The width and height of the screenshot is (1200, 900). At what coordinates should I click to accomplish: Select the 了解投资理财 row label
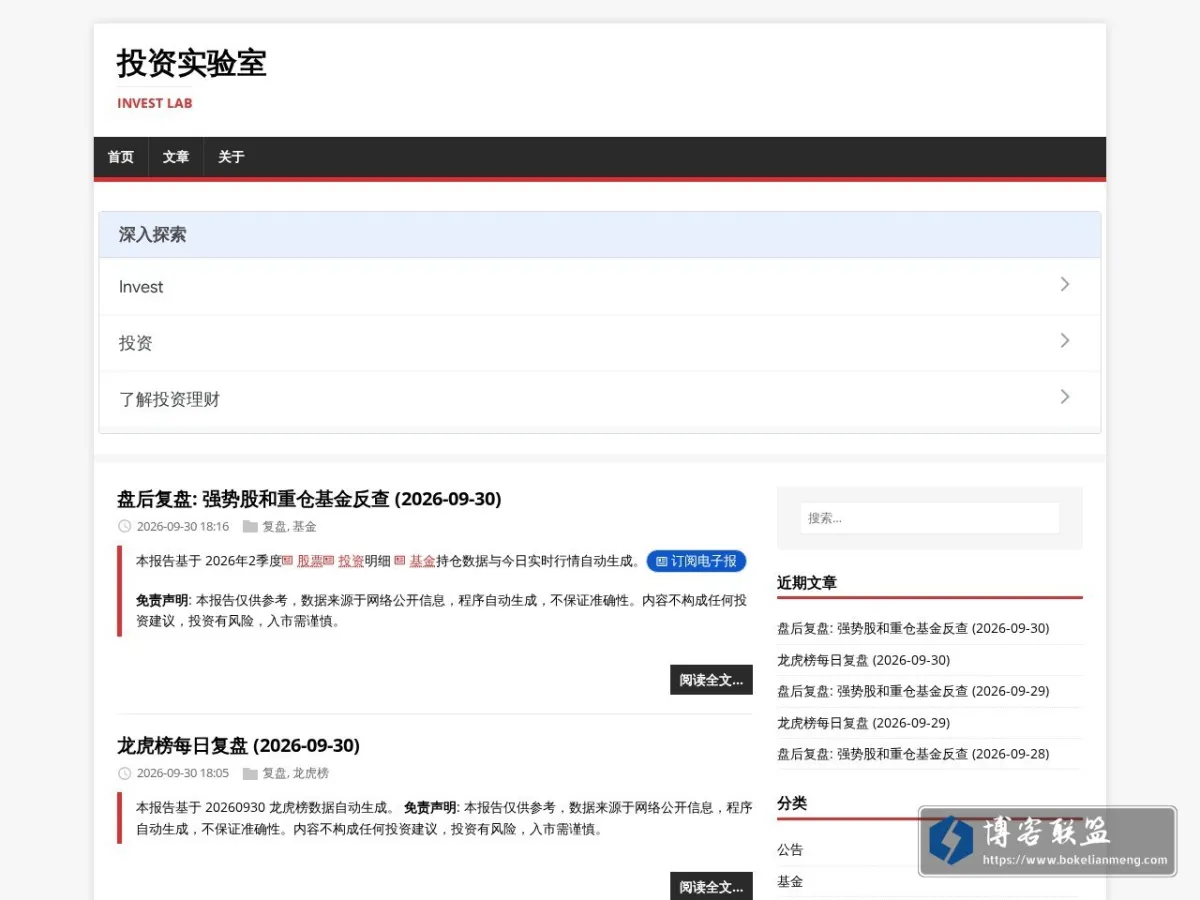pos(169,399)
